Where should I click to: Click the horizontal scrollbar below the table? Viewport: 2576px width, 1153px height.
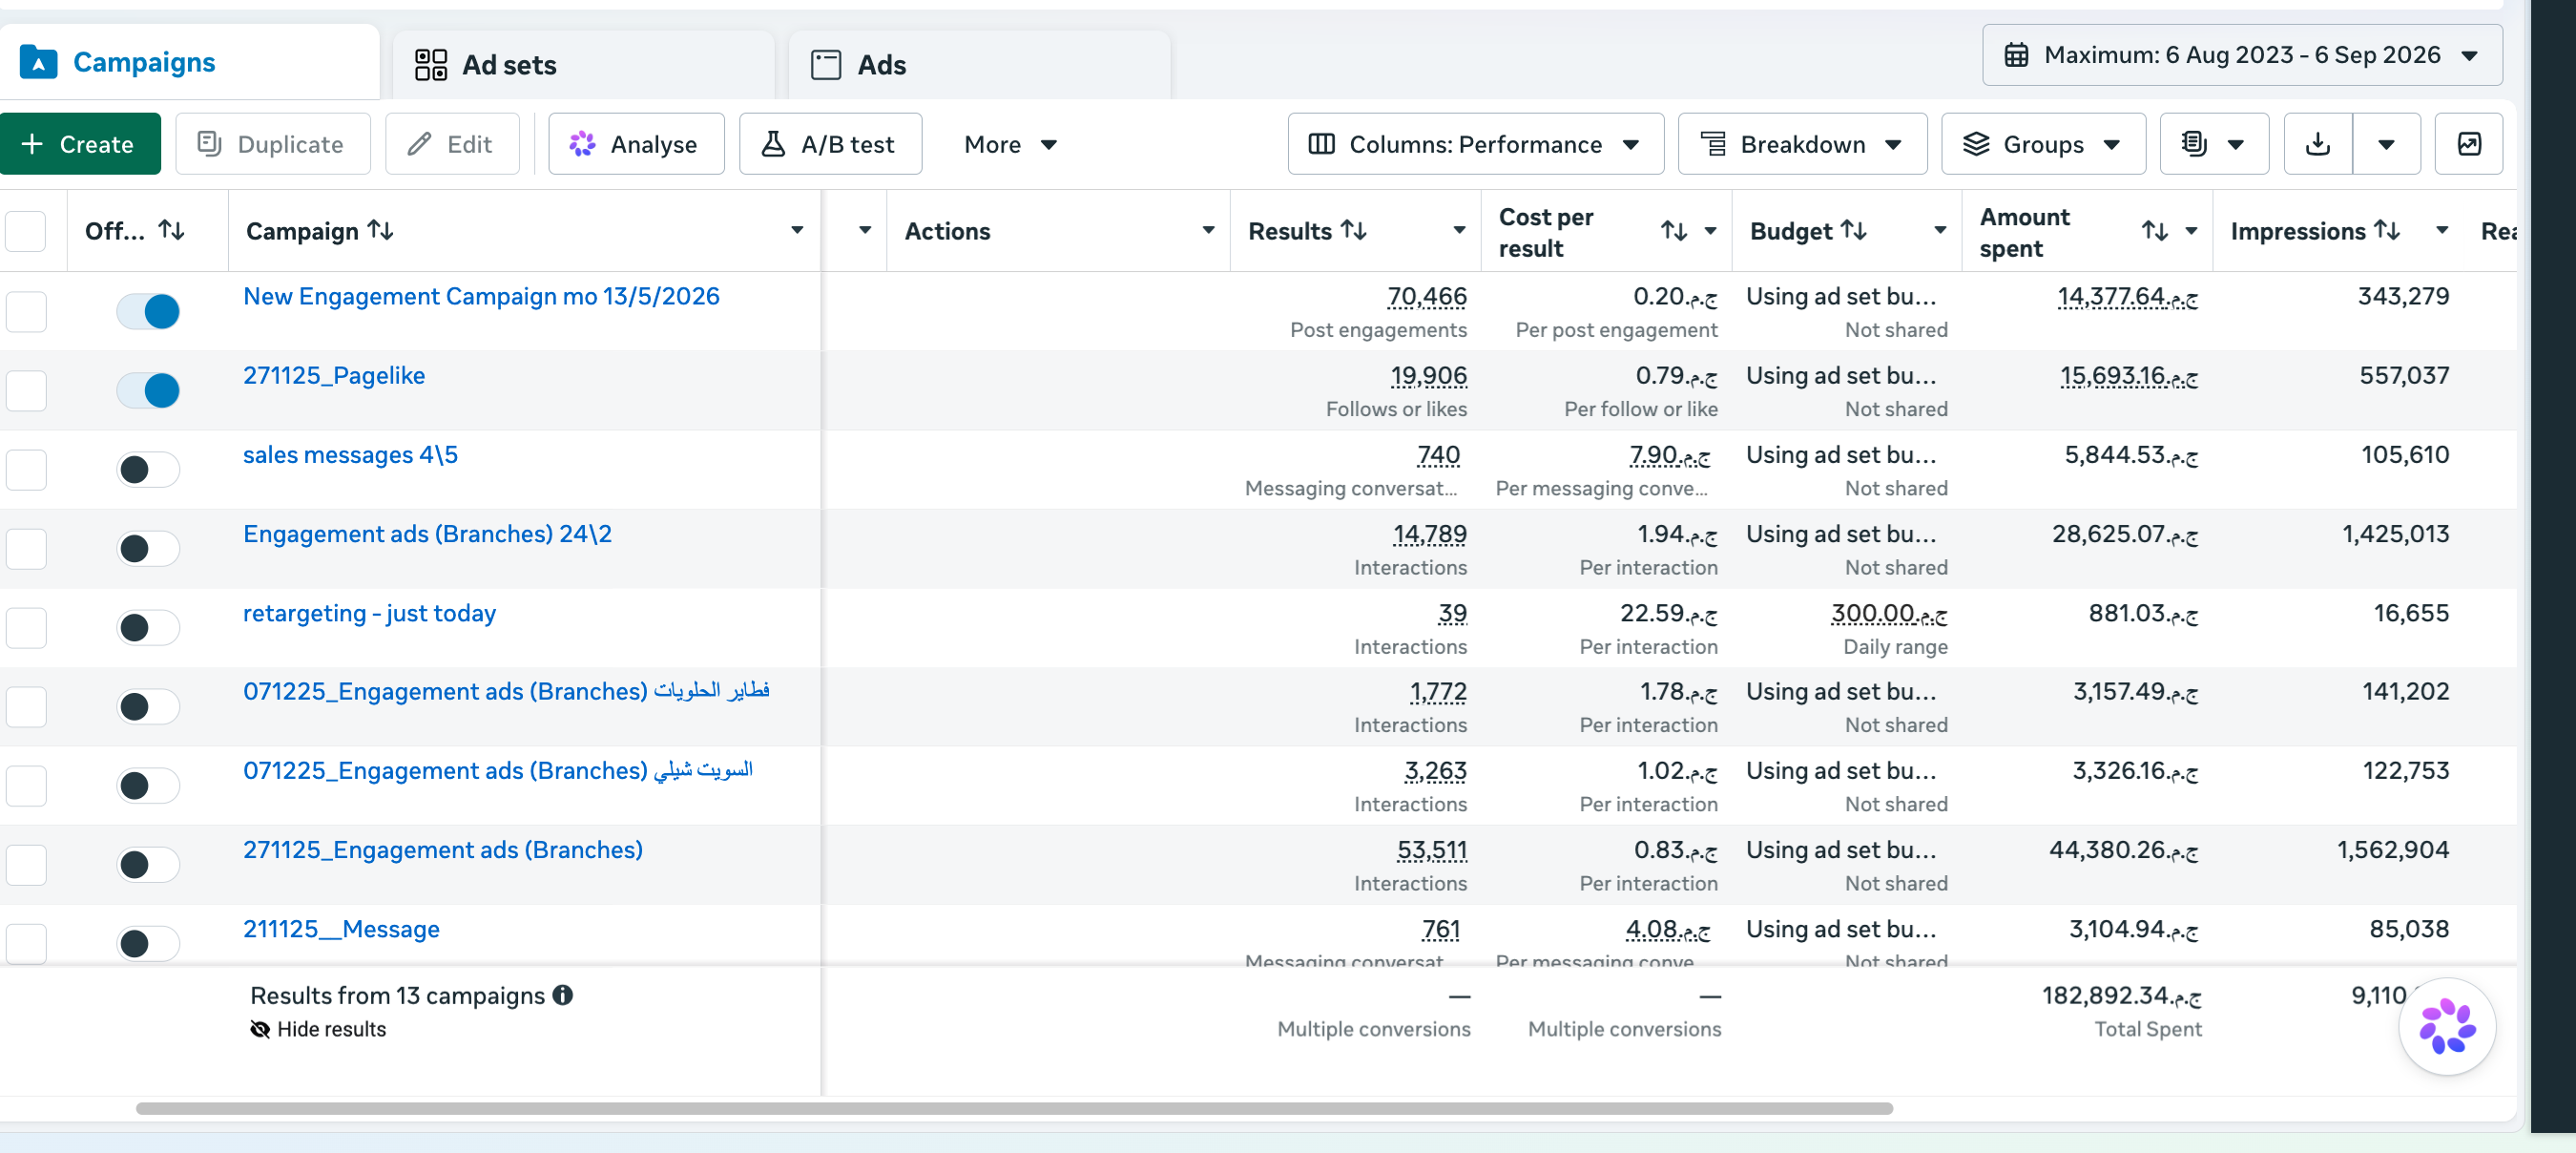1014,1108
